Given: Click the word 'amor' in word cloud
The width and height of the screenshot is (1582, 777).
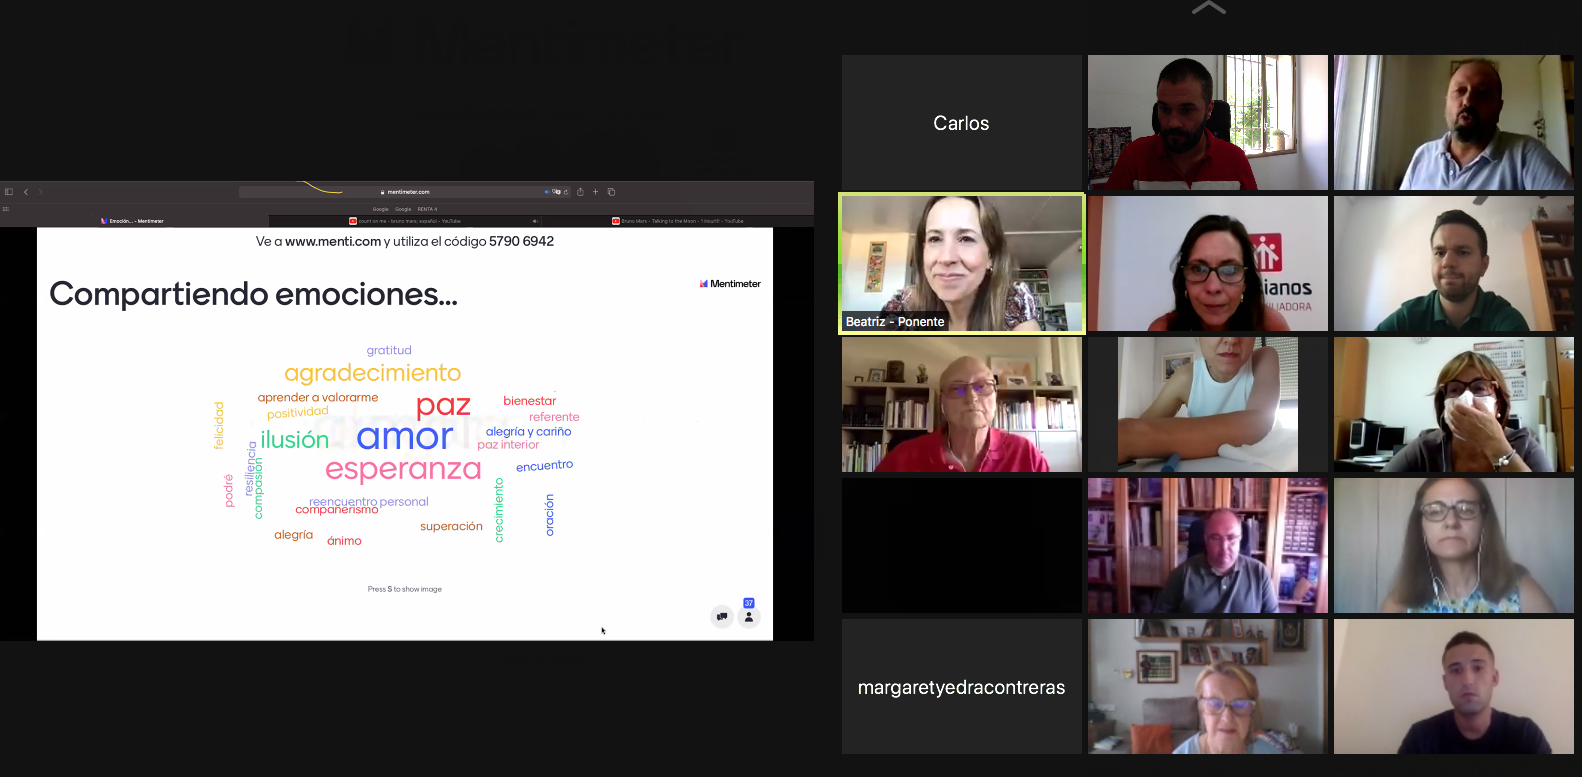Looking at the screenshot, I should tap(404, 437).
